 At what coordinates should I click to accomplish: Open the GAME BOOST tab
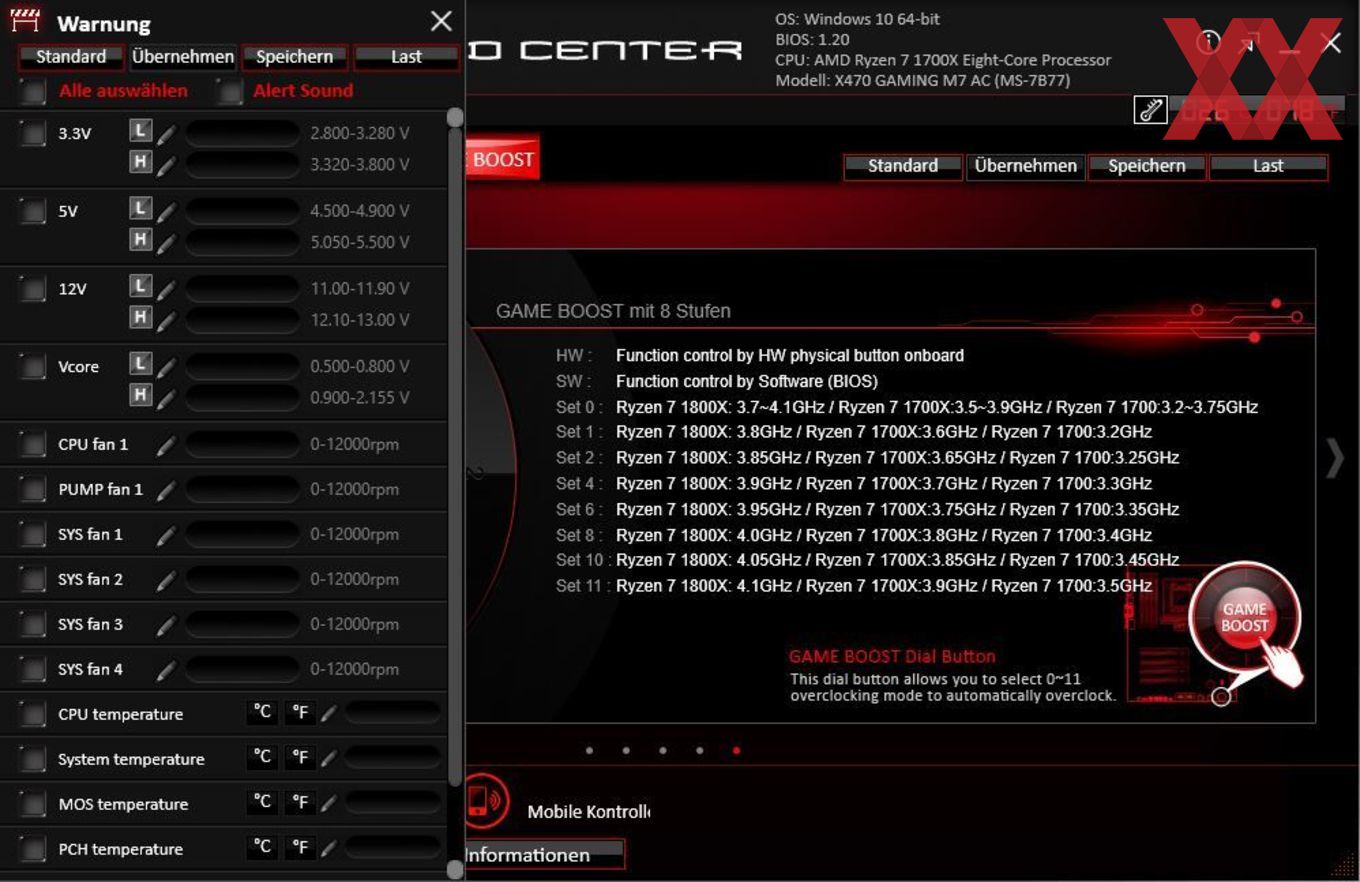(502, 160)
